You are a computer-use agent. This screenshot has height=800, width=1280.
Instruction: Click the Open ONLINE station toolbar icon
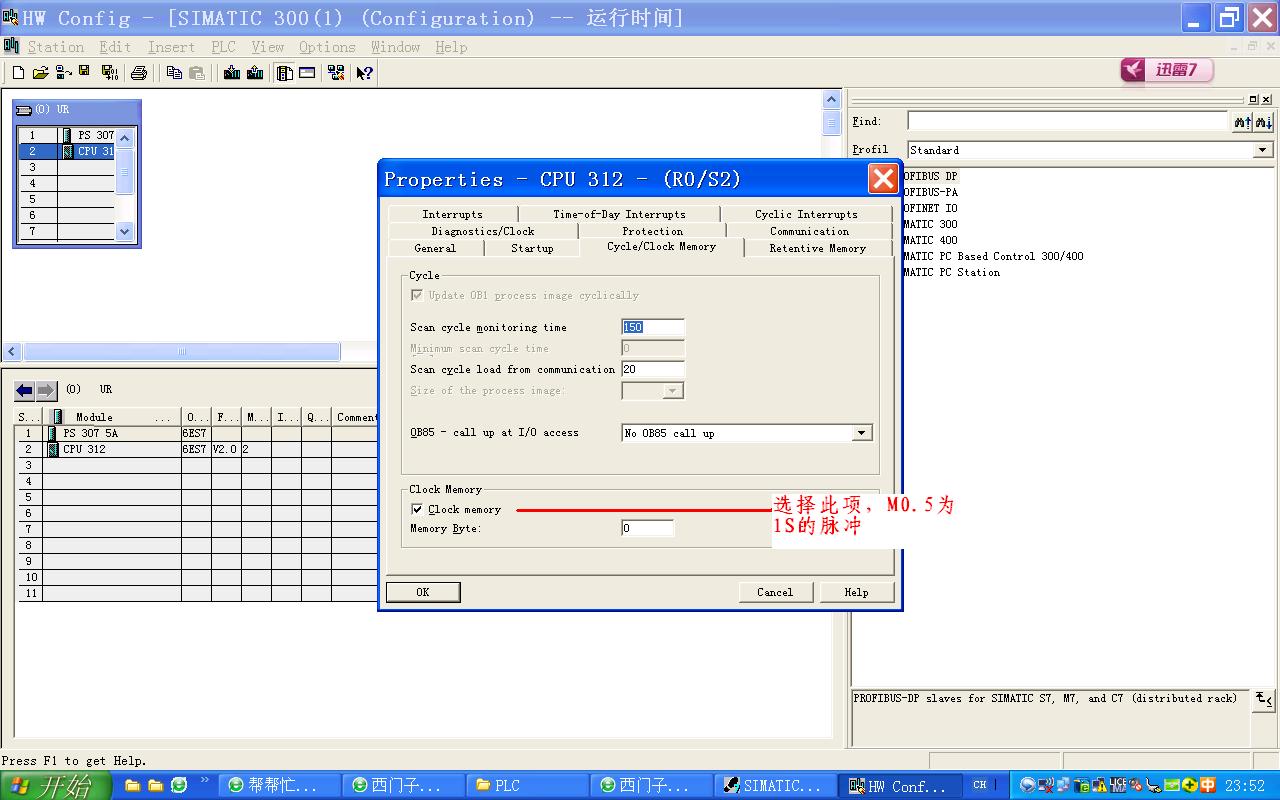tap(64, 73)
